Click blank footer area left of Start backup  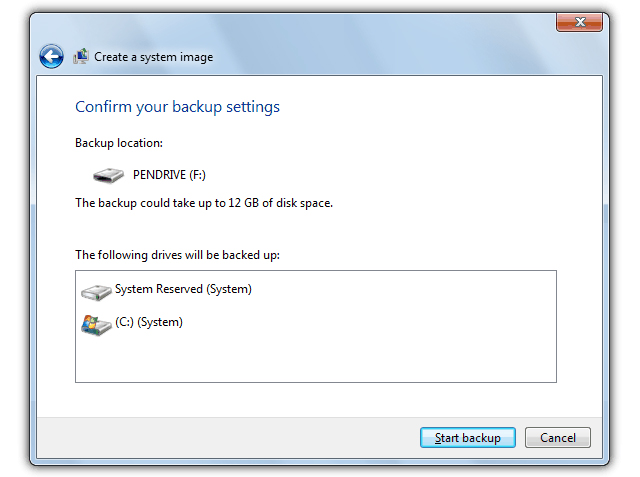click(220, 438)
